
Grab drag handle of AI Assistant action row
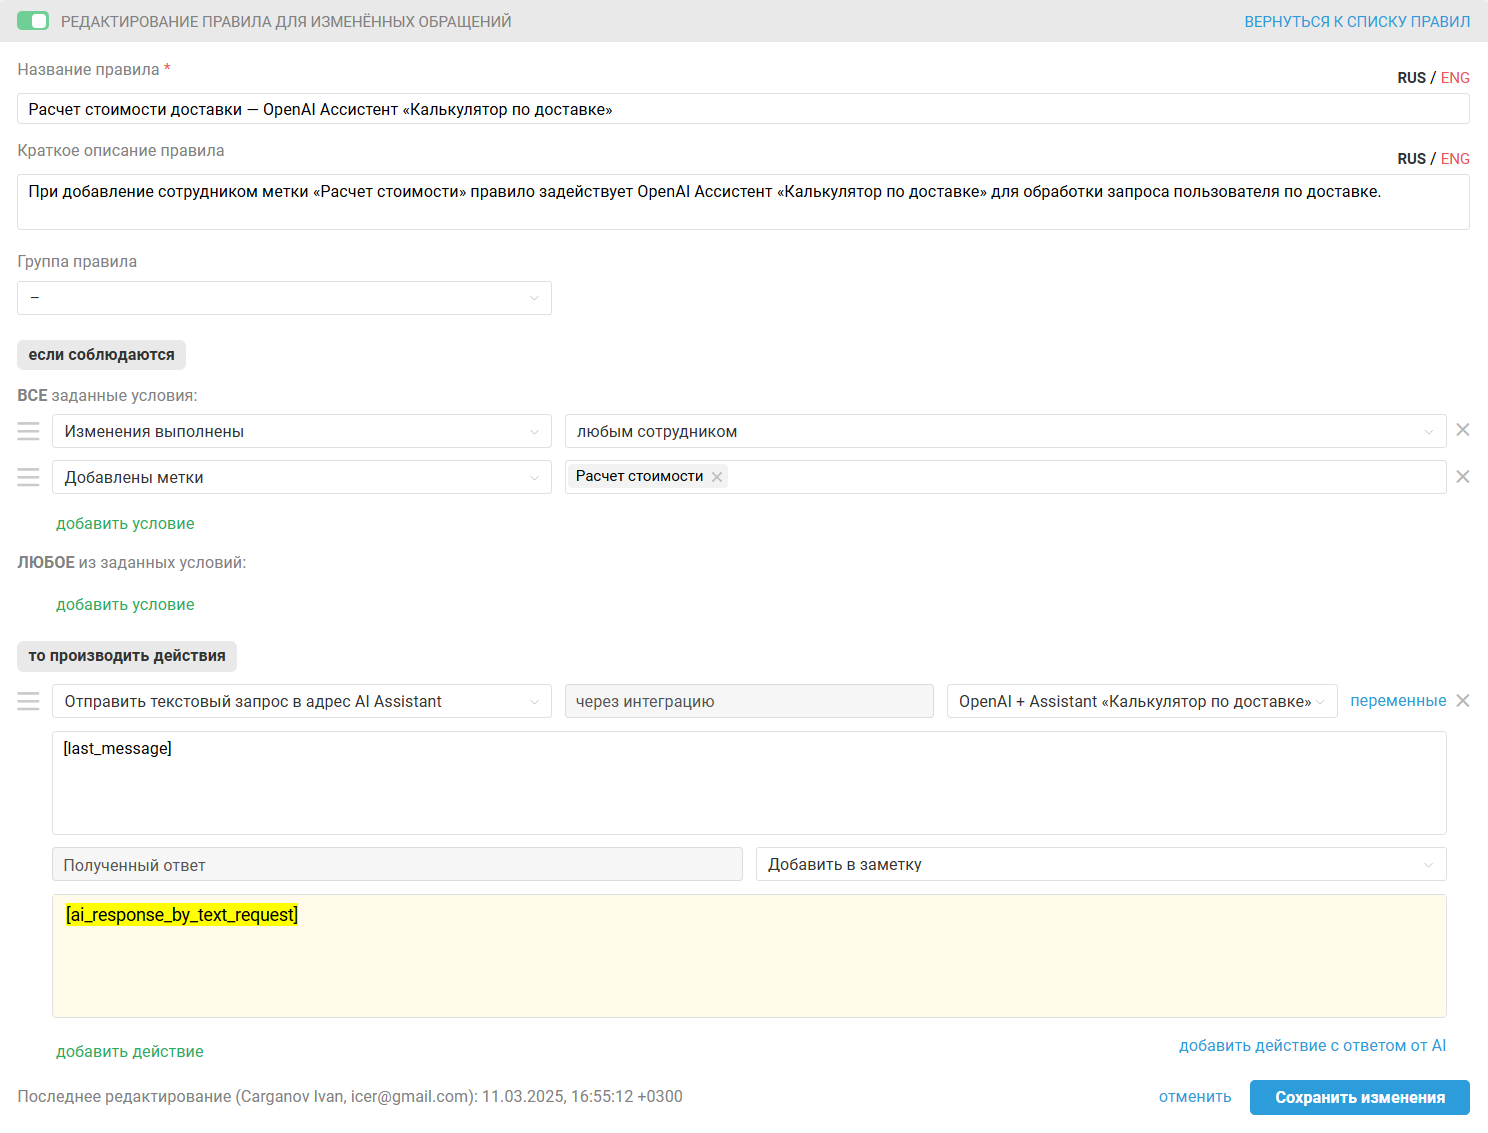point(29,701)
